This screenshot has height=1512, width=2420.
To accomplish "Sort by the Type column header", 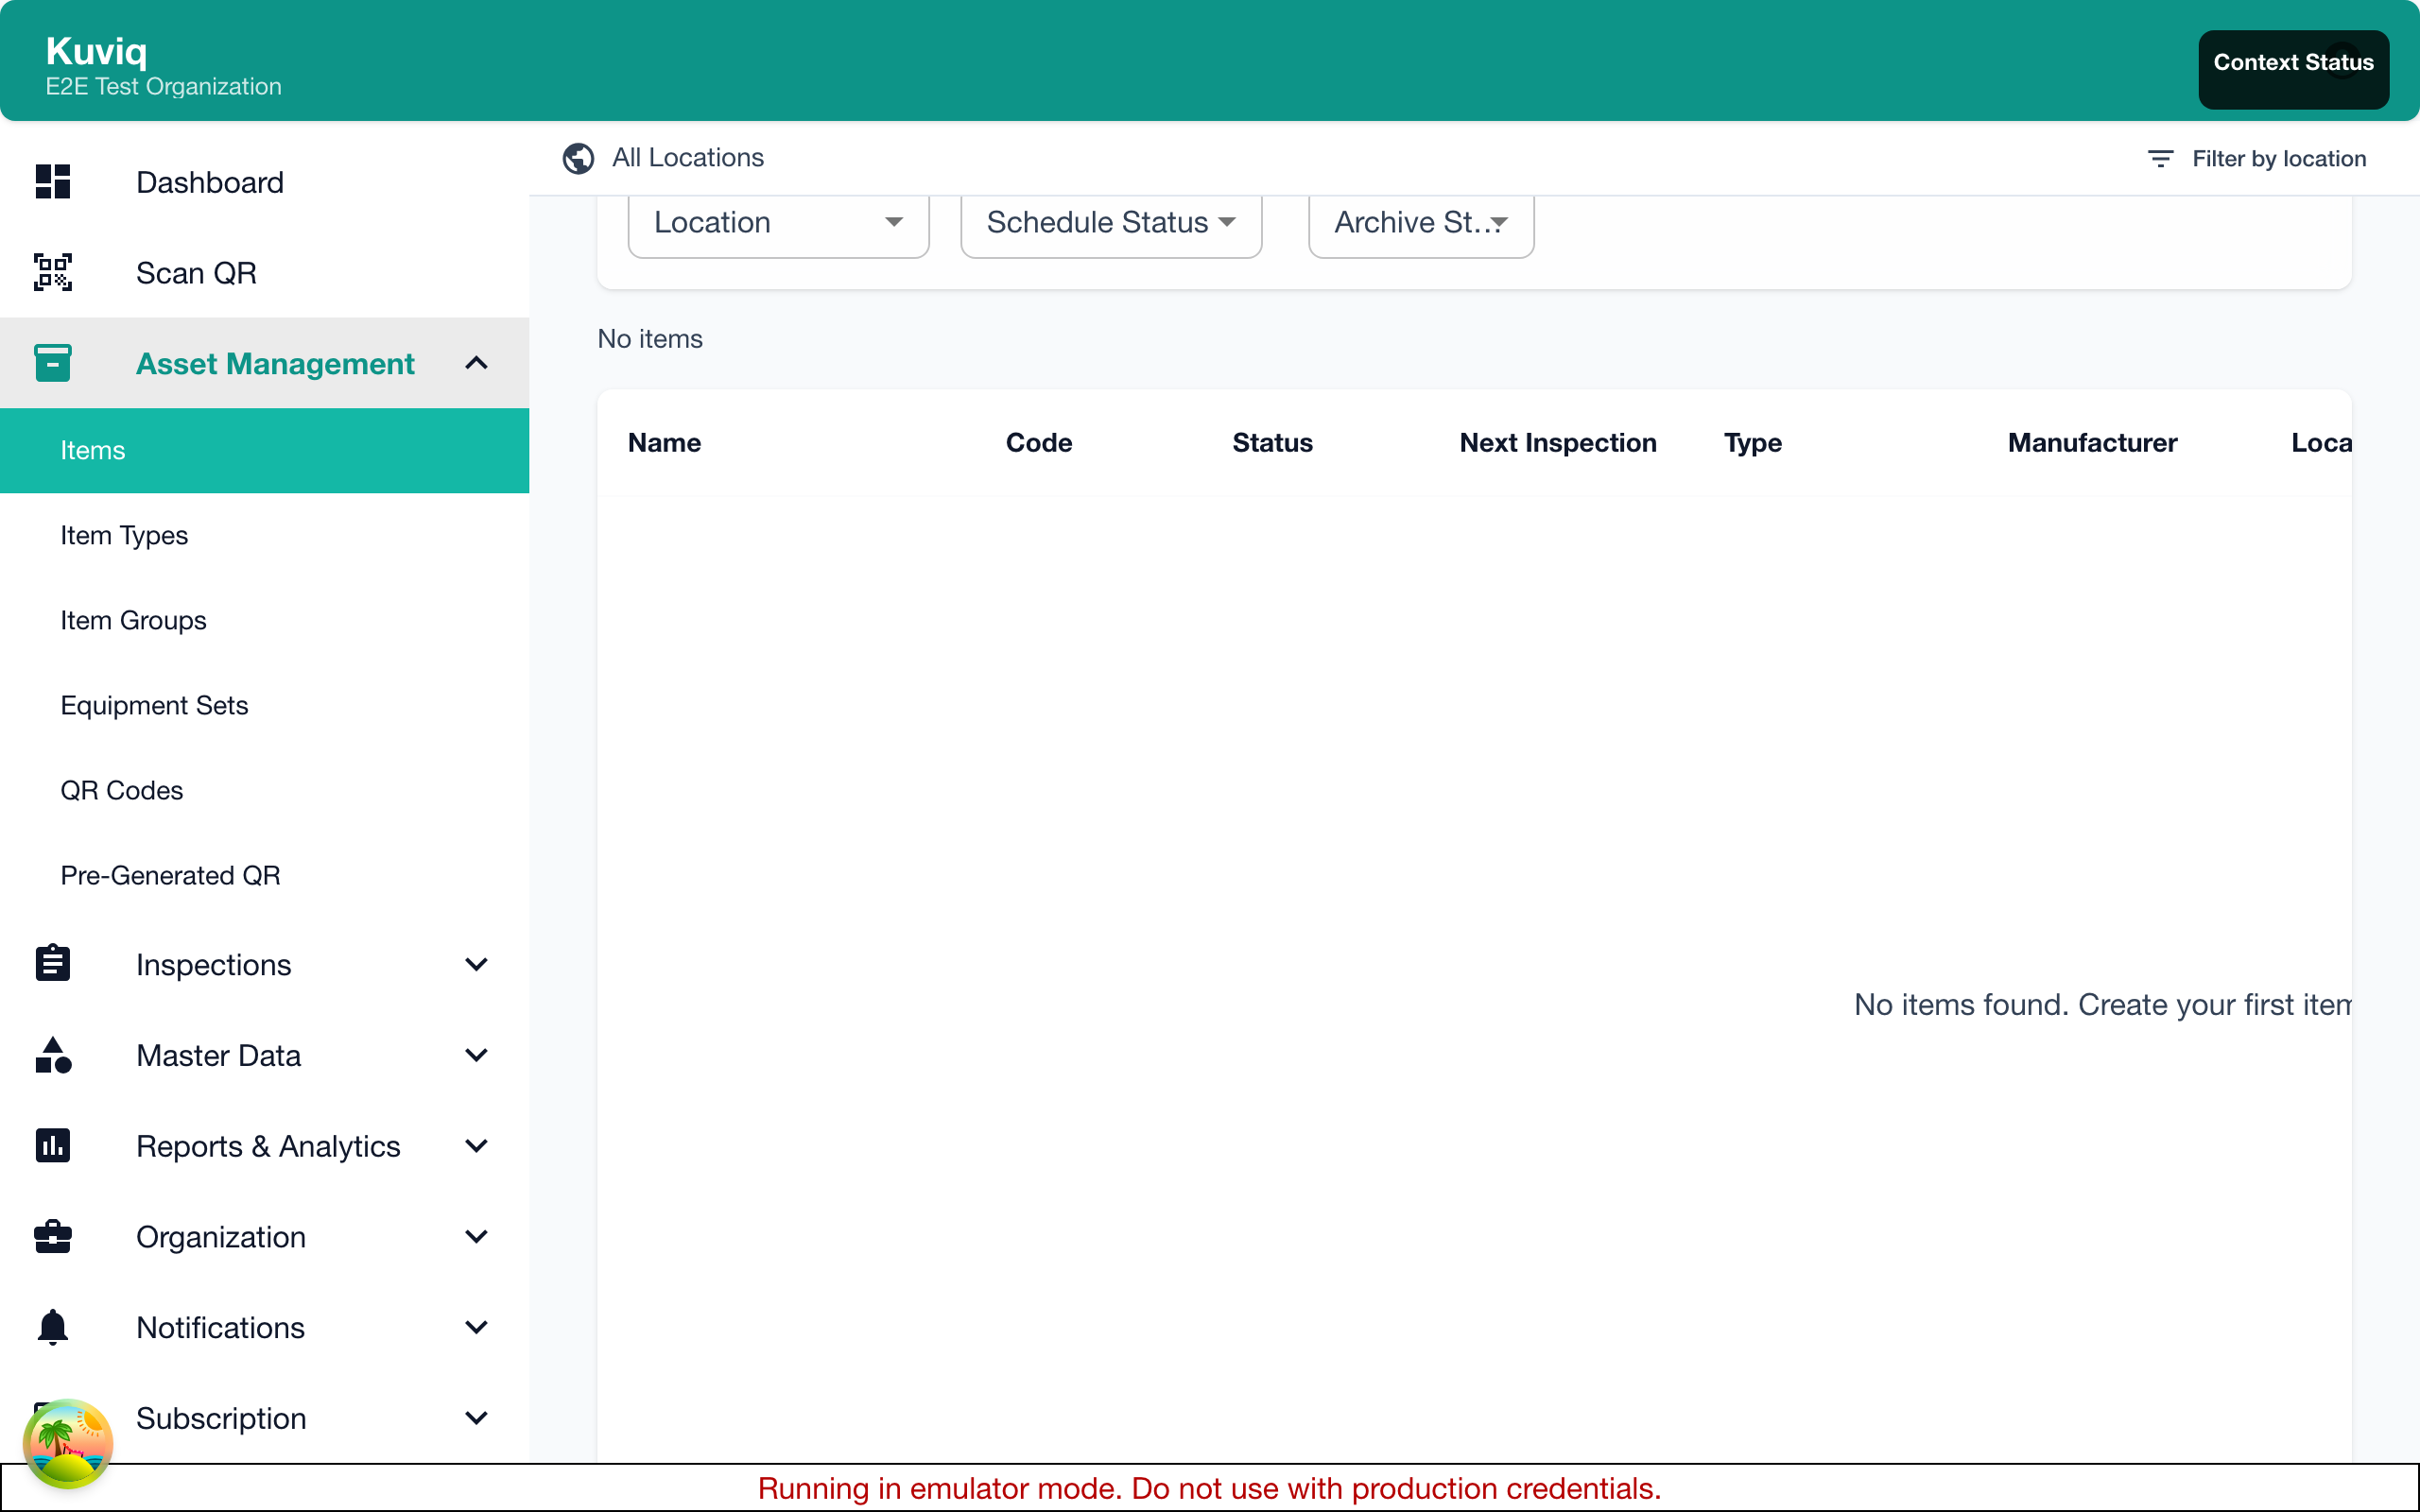I will click(x=1752, y=442).
